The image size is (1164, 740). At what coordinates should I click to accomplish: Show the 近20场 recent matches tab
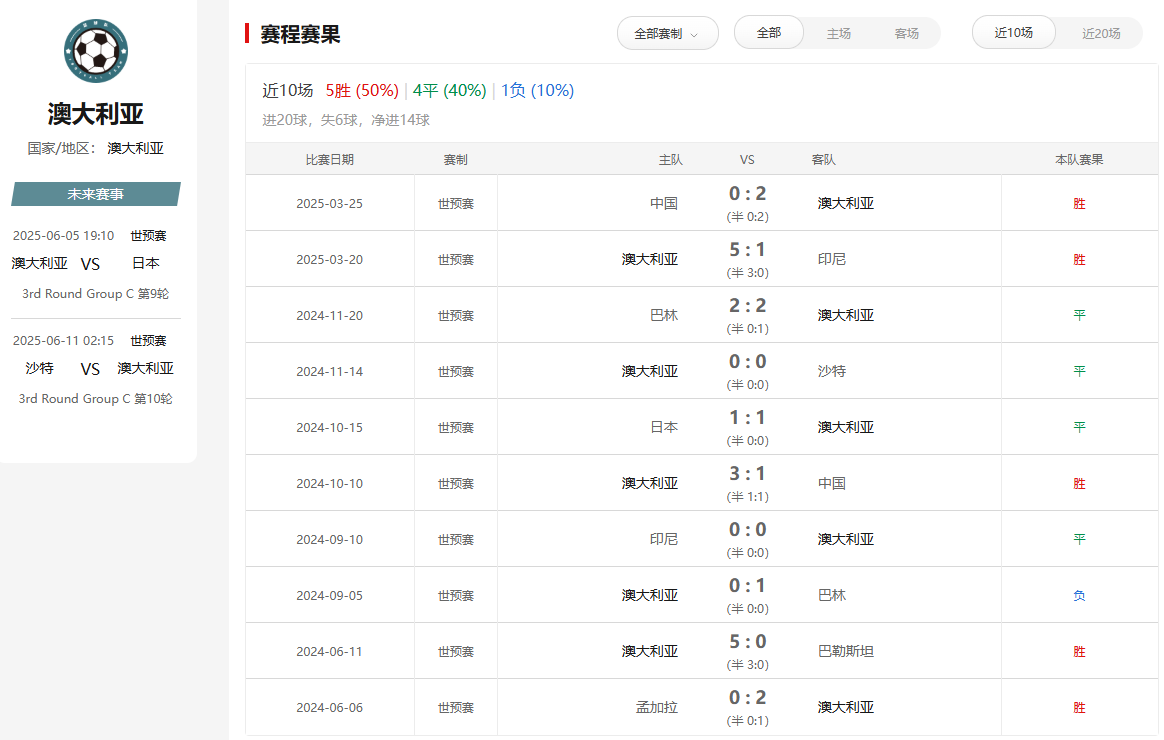coord(1100,33)
